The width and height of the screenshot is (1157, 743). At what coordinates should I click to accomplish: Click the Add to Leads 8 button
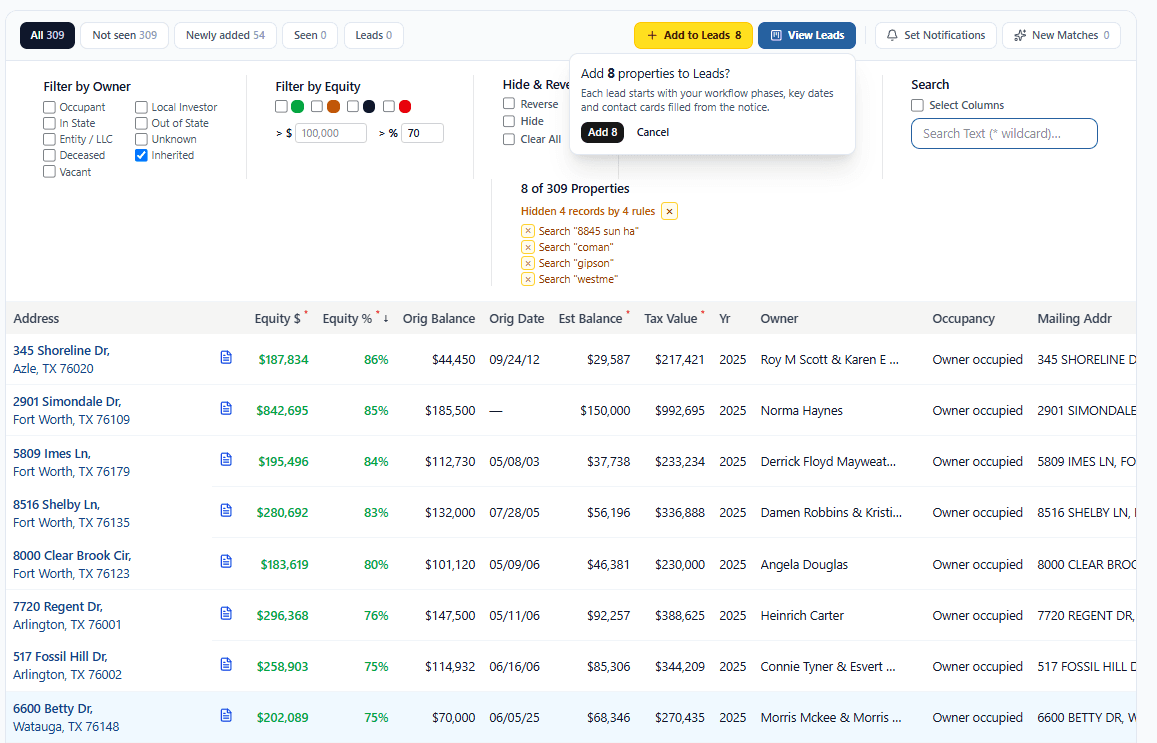(693, 35)
